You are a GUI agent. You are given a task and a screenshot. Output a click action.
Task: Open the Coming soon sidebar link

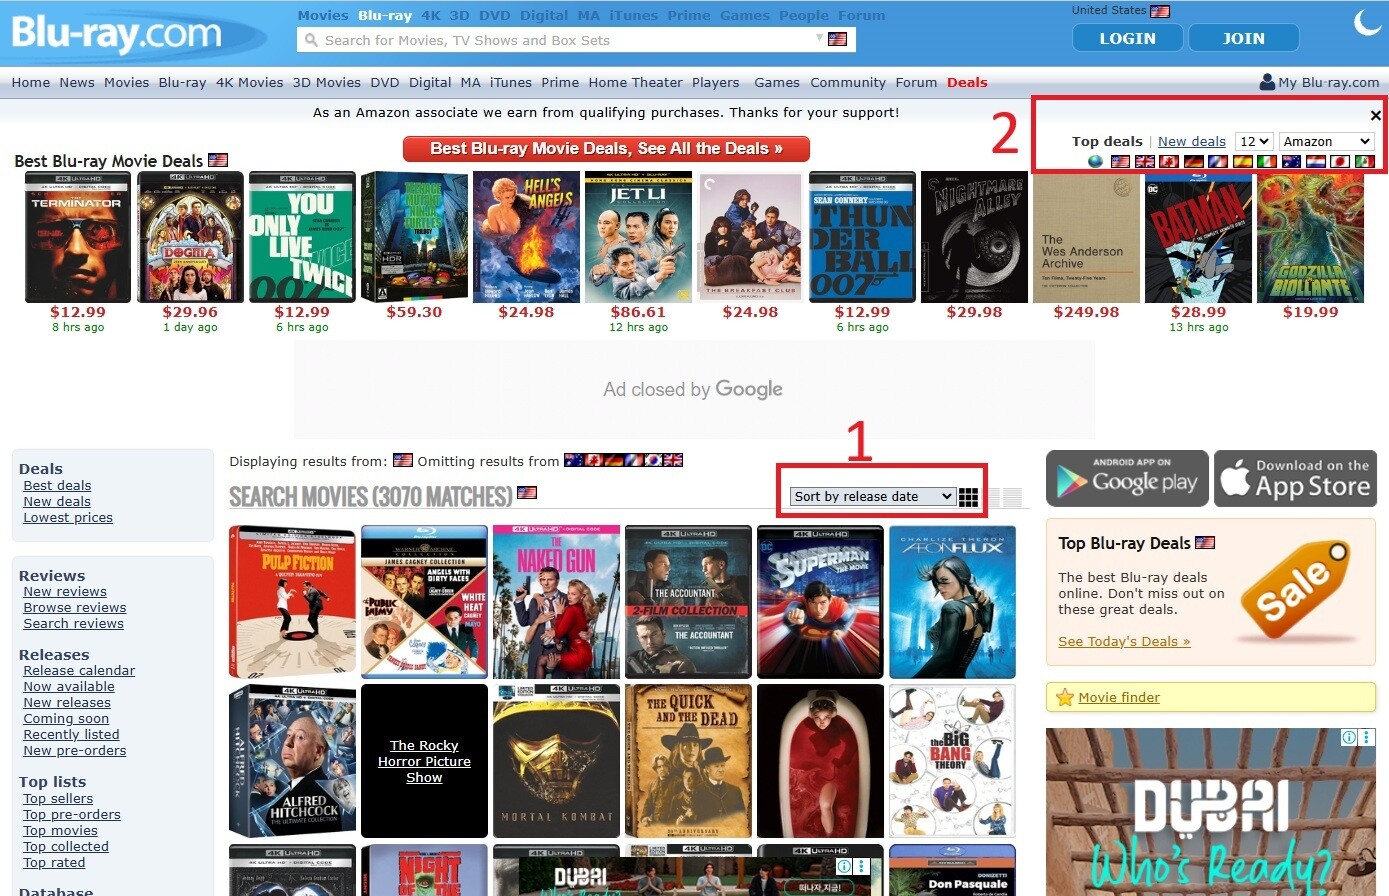[x=66, y=719]
